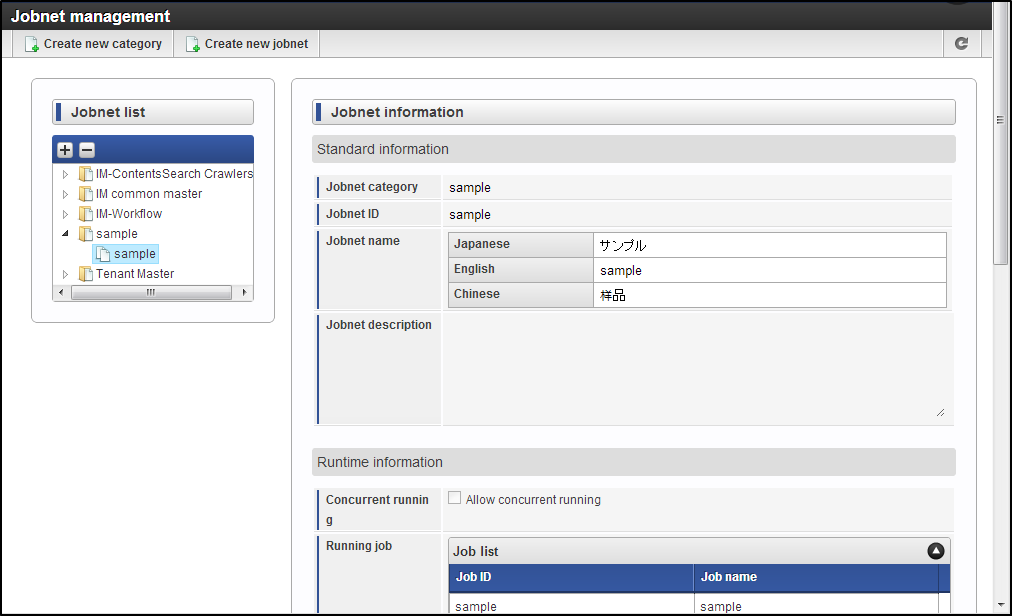Expand the IM-Workflow tree node
The image size is (1012, 616).
coord(65,214)
